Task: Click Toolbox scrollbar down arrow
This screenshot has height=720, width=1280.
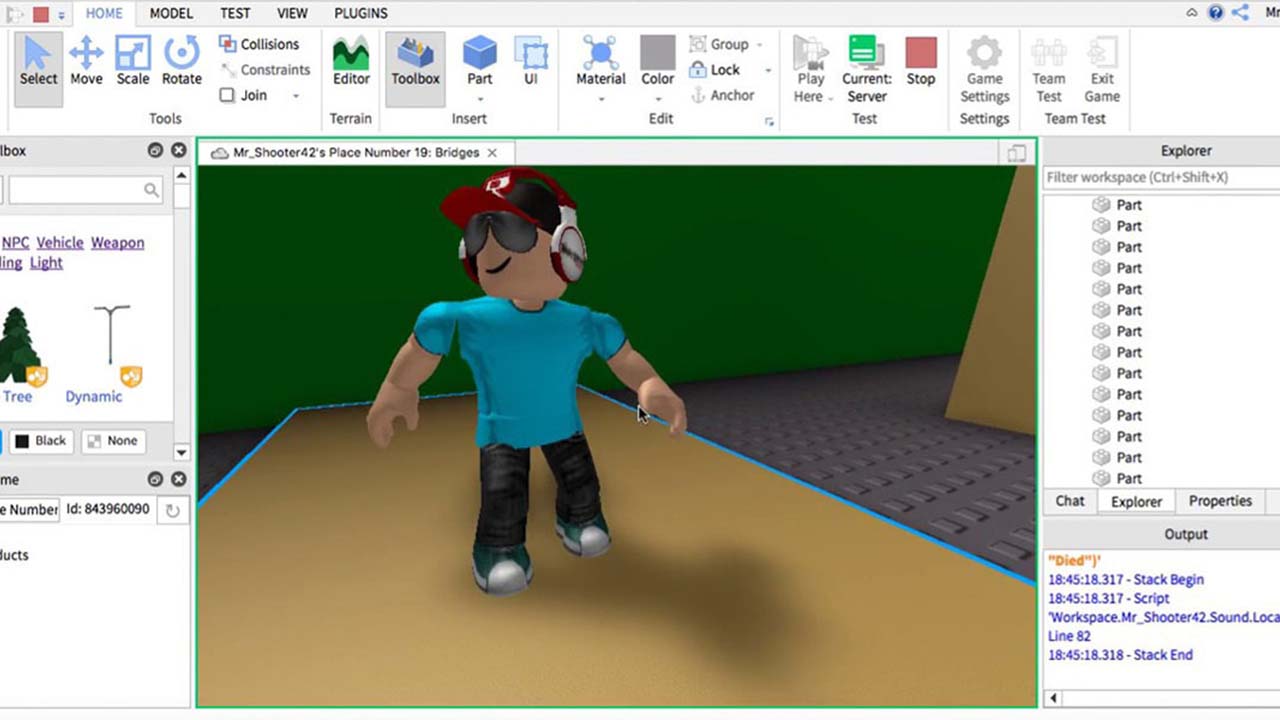Action: [x=181, y=452]
